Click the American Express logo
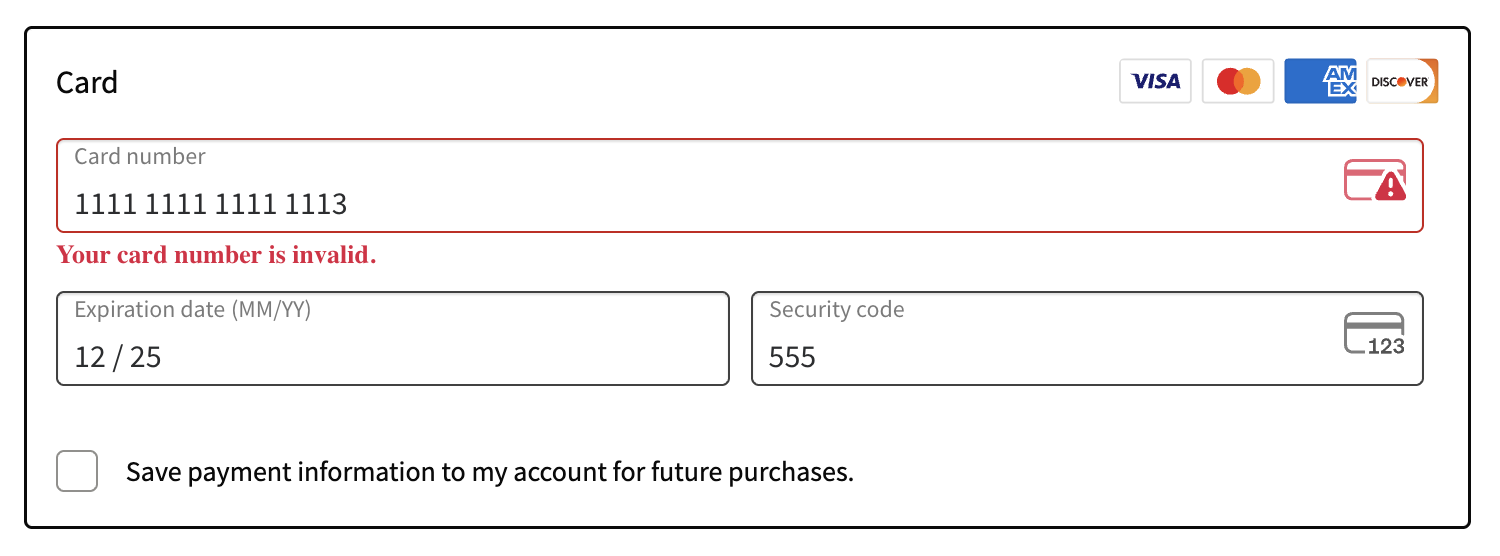1500x556 pixels. (1320, 81)
